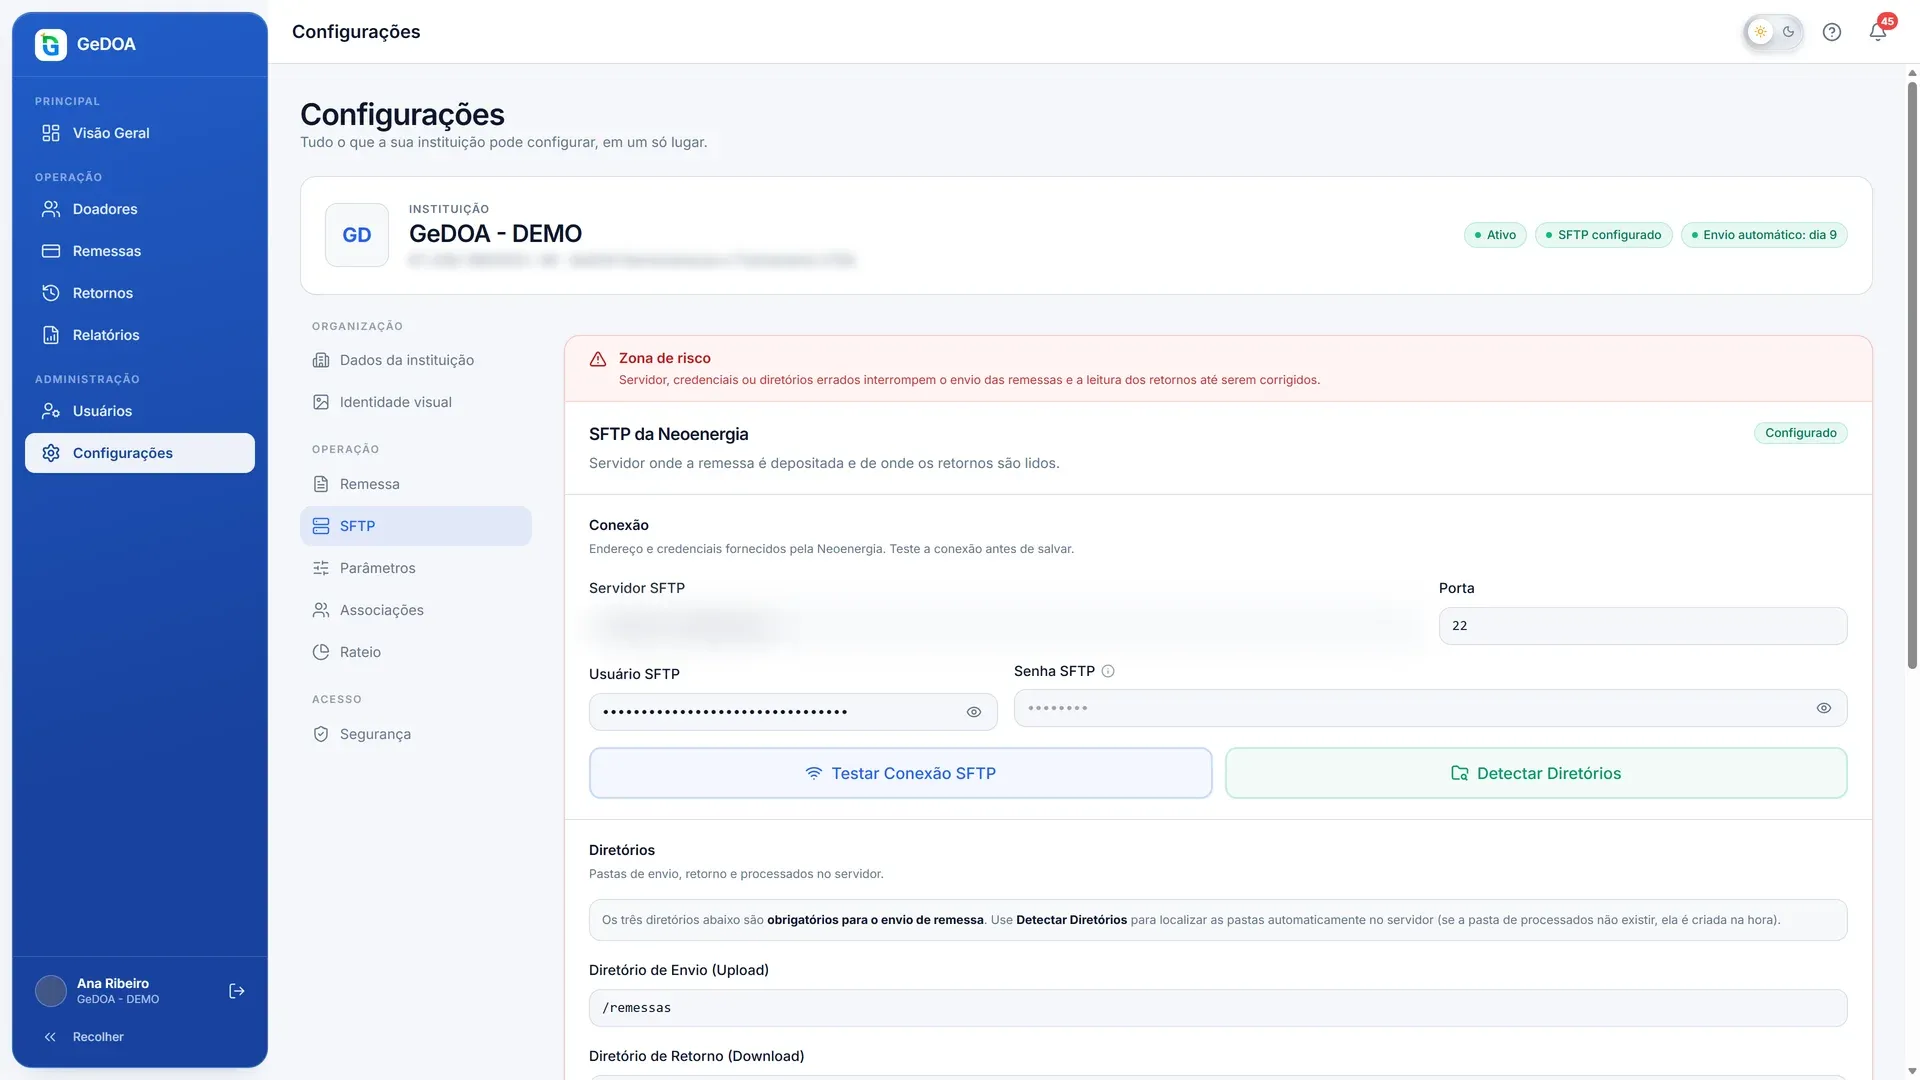Open Rateio settings section

(x=416, y=652)
